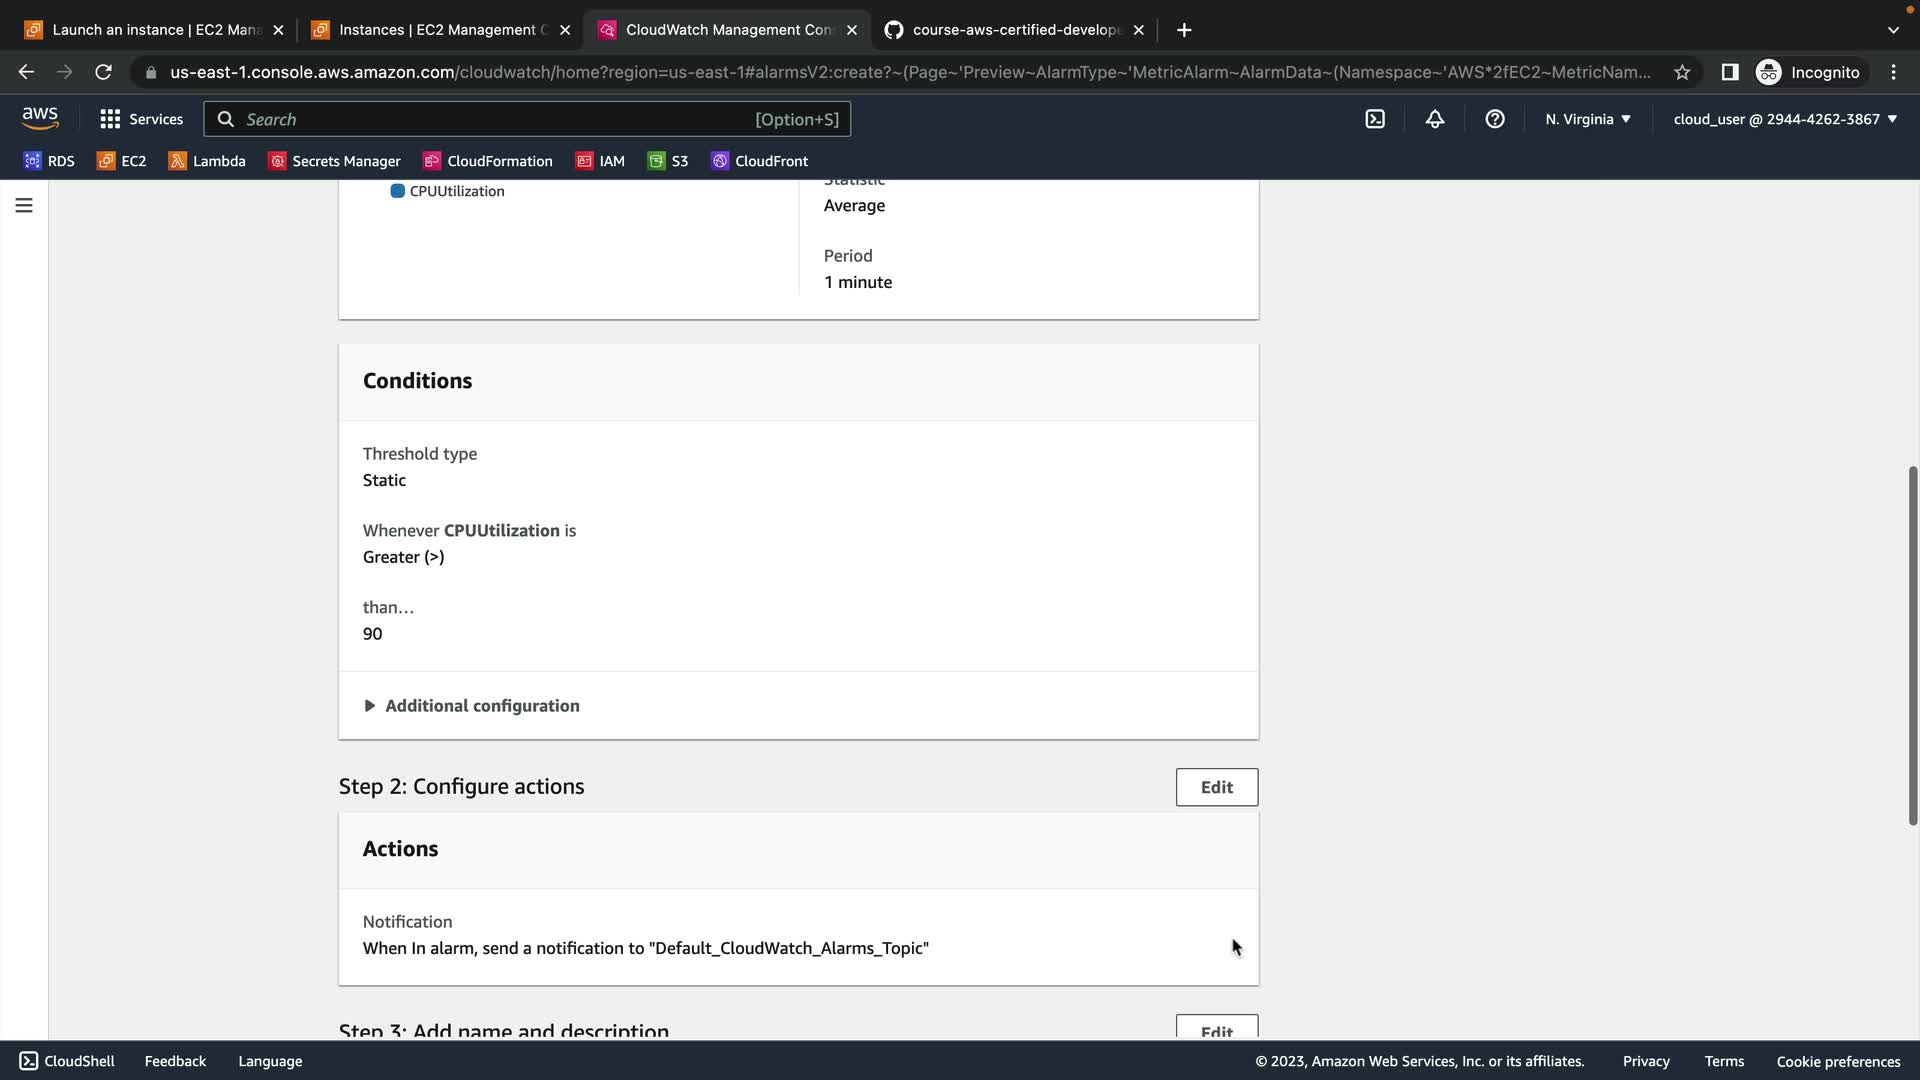Open the N. Virginia region dropdown
The height and width of the screenshot is (1080, 1920).
[1587, 119]
